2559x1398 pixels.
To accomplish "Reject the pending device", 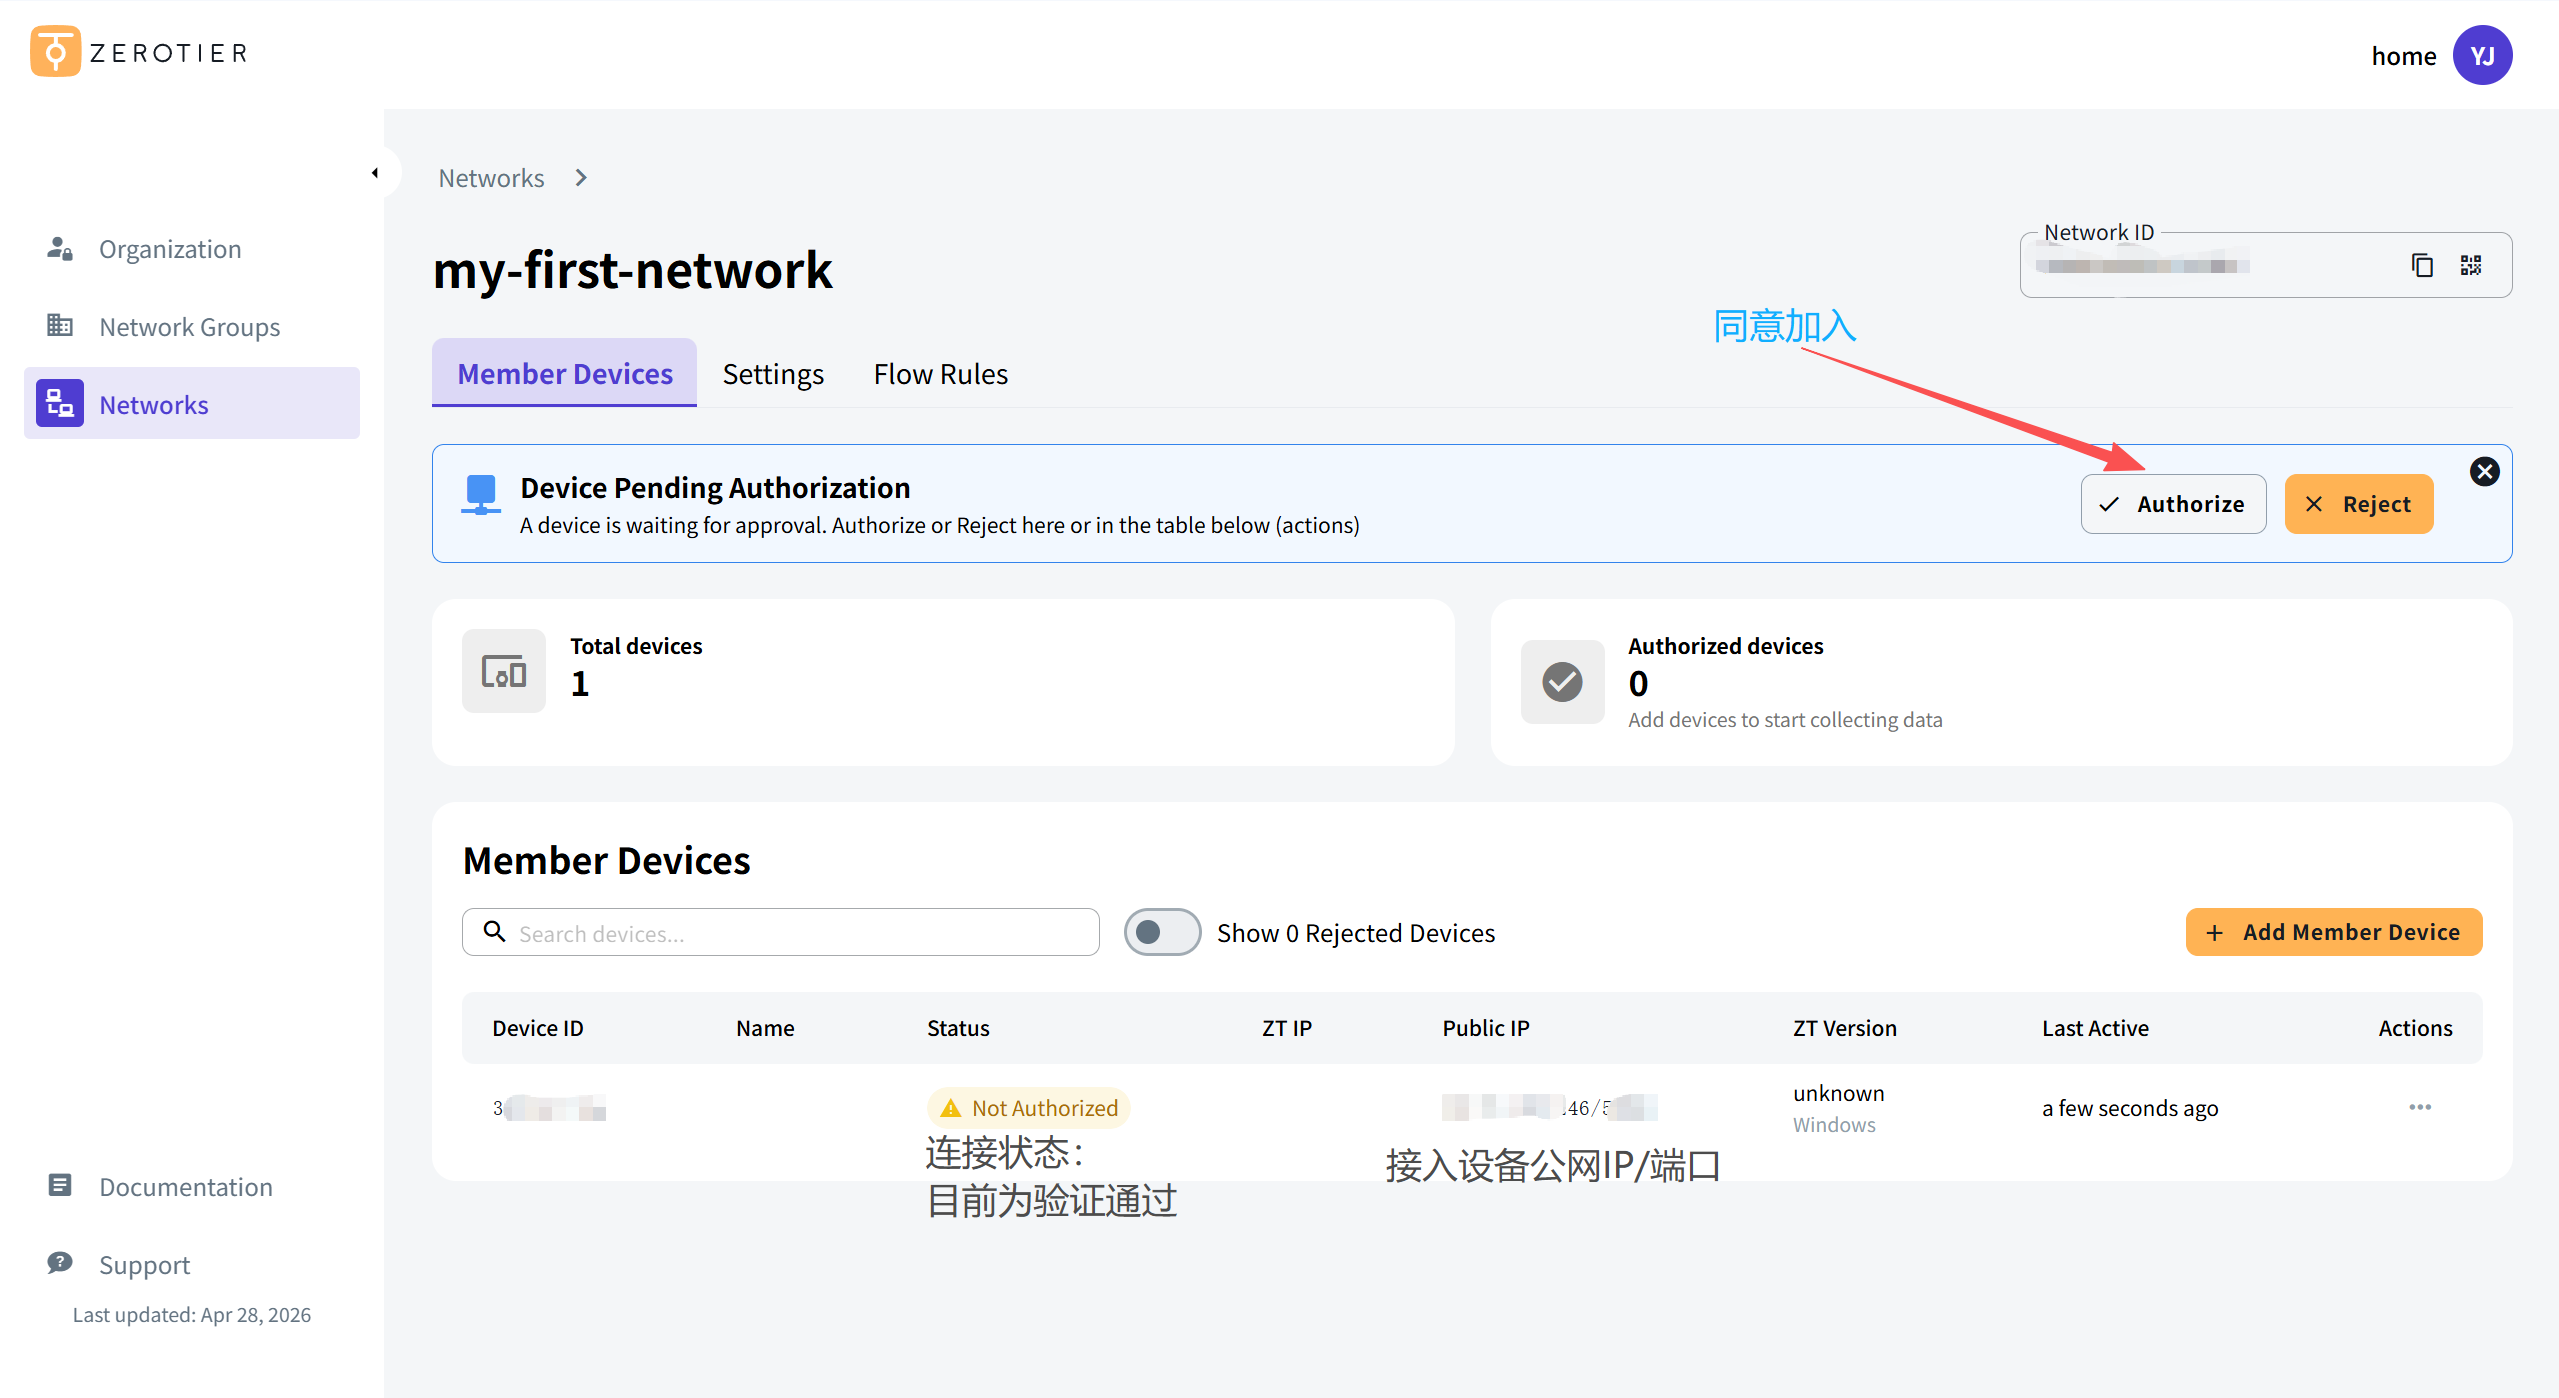I will 2358,504.
